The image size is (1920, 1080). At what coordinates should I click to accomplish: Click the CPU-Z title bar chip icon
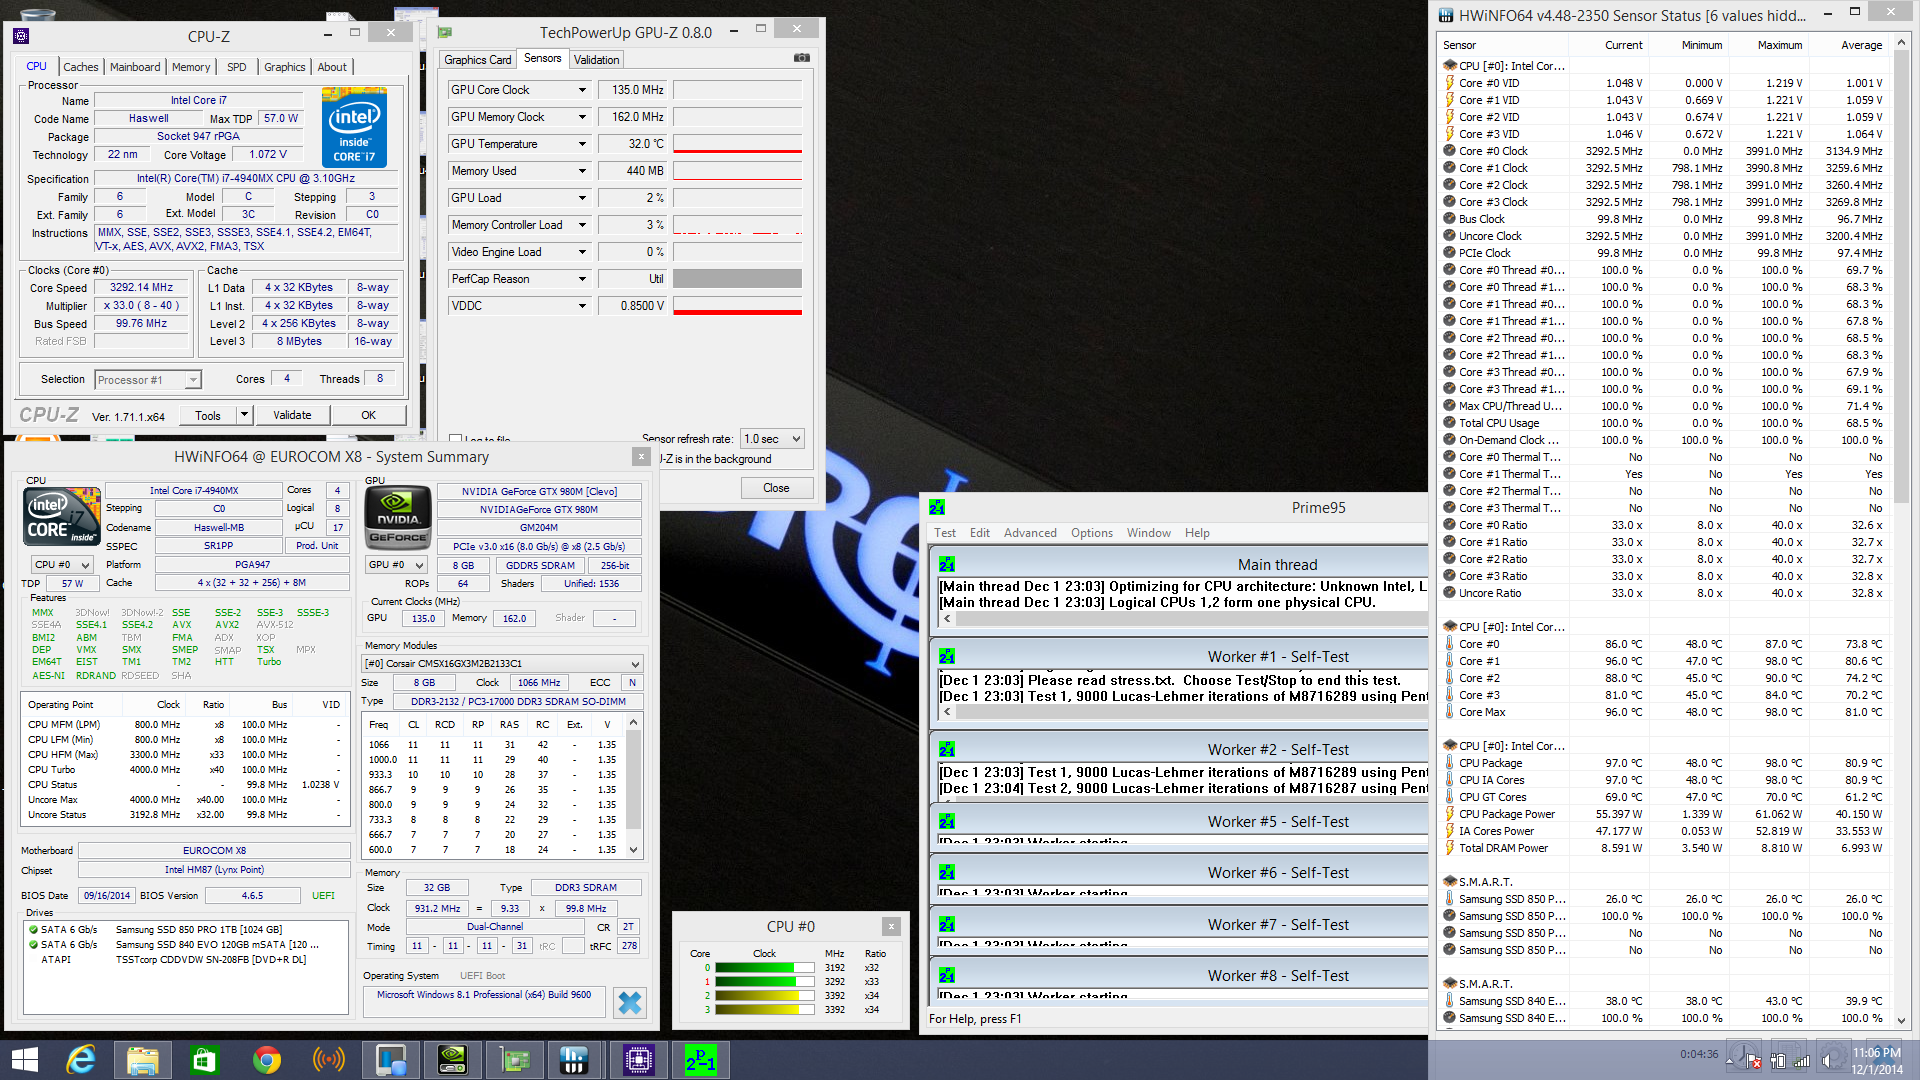click(21, 36)
